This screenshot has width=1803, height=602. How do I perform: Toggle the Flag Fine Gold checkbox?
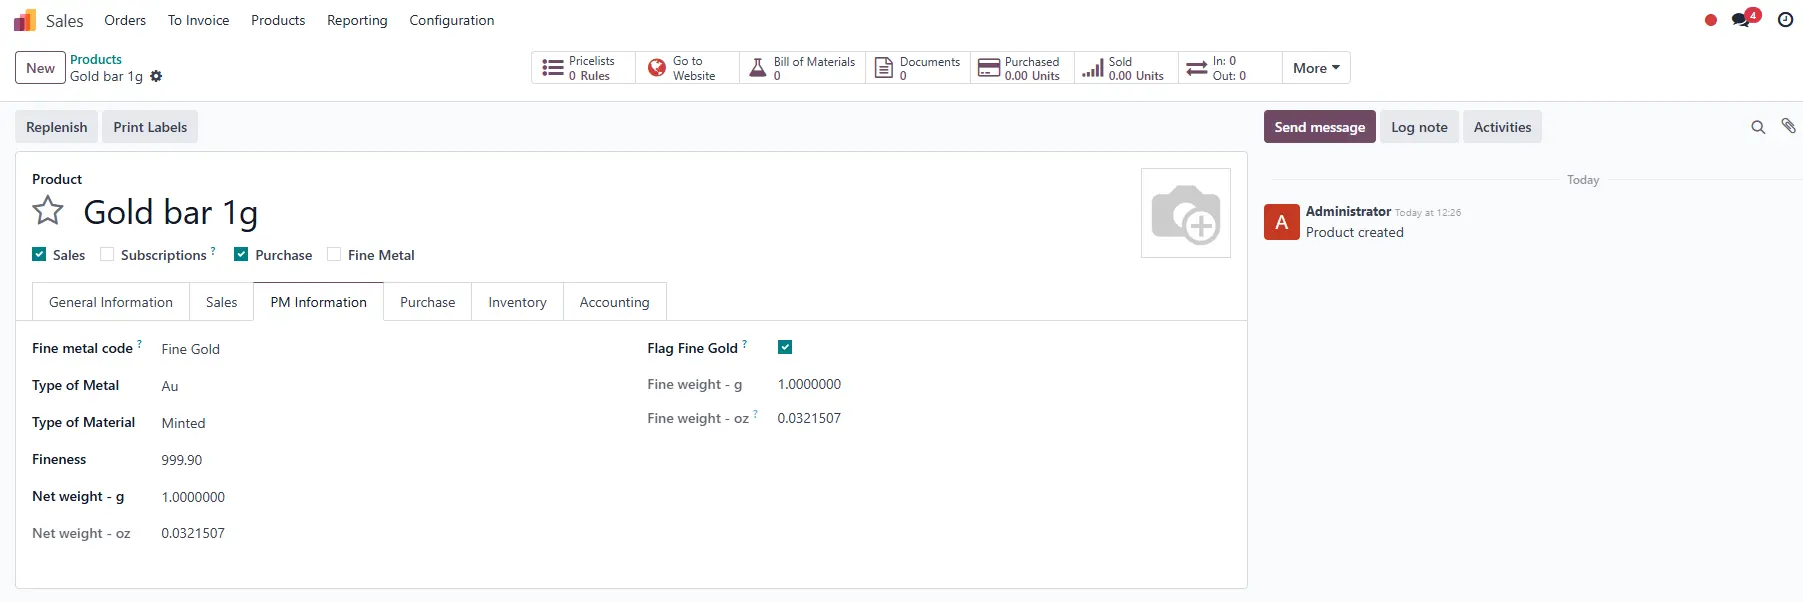[x=785, y=347]
